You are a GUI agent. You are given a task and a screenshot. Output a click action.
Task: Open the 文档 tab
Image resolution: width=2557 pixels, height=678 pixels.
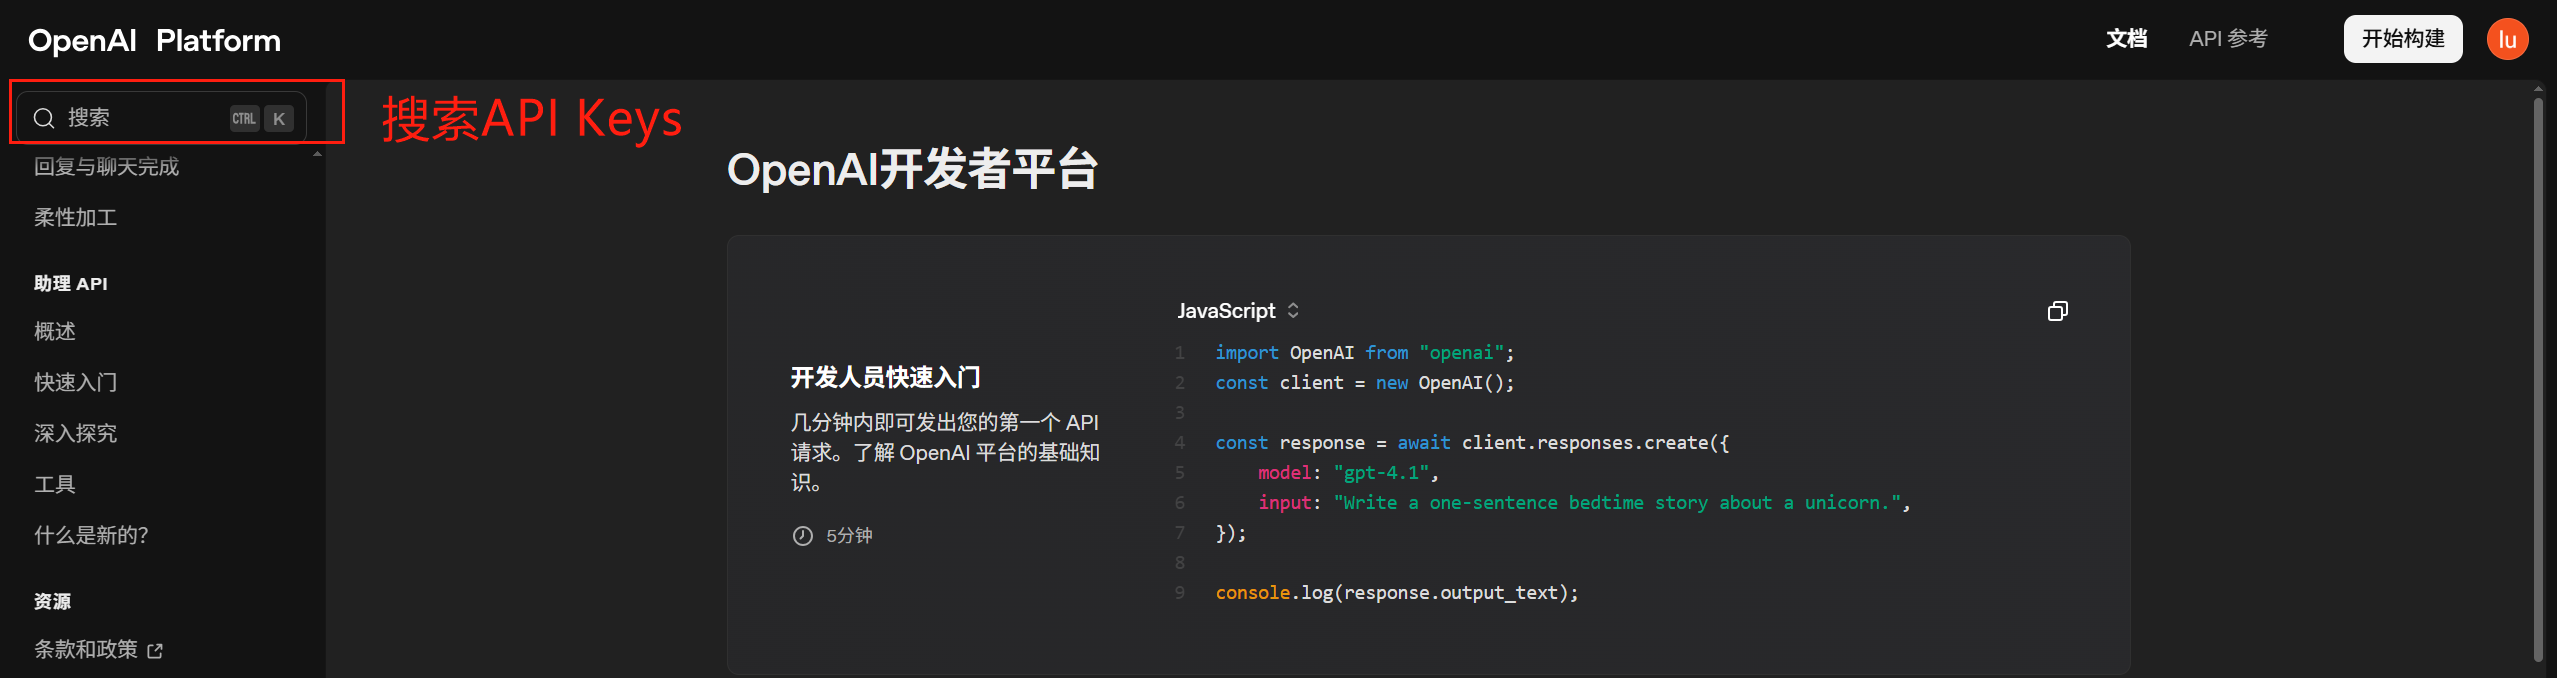2126,39
